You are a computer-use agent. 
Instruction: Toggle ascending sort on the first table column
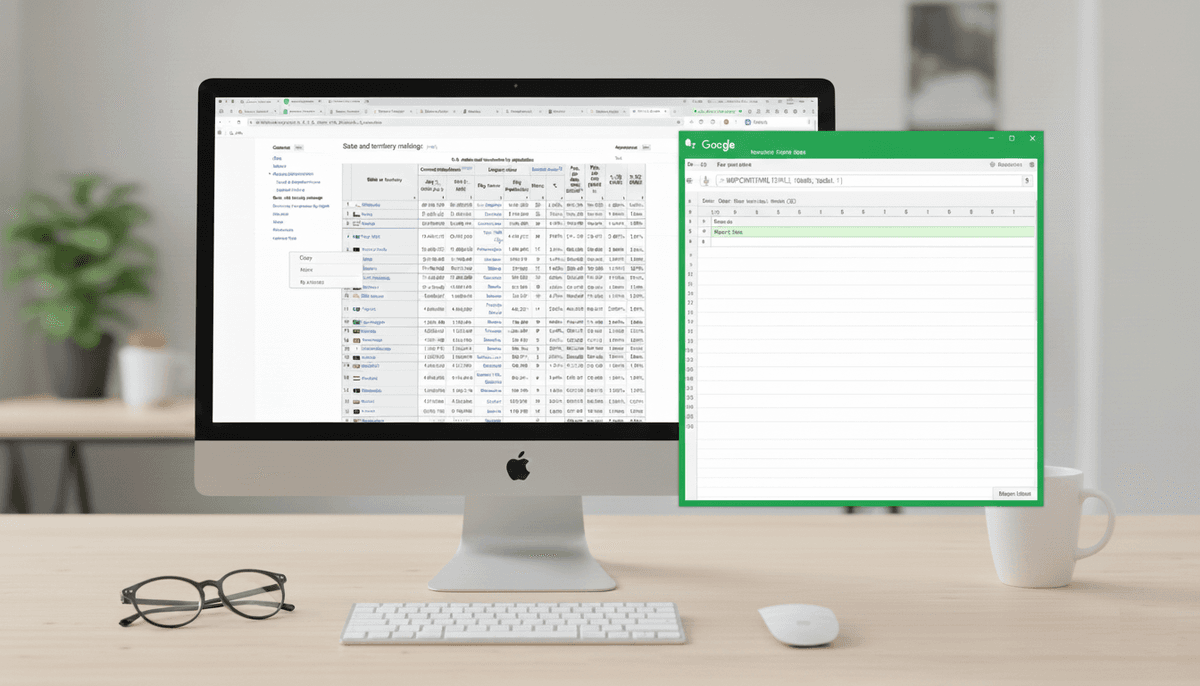[x=414, y=197]
